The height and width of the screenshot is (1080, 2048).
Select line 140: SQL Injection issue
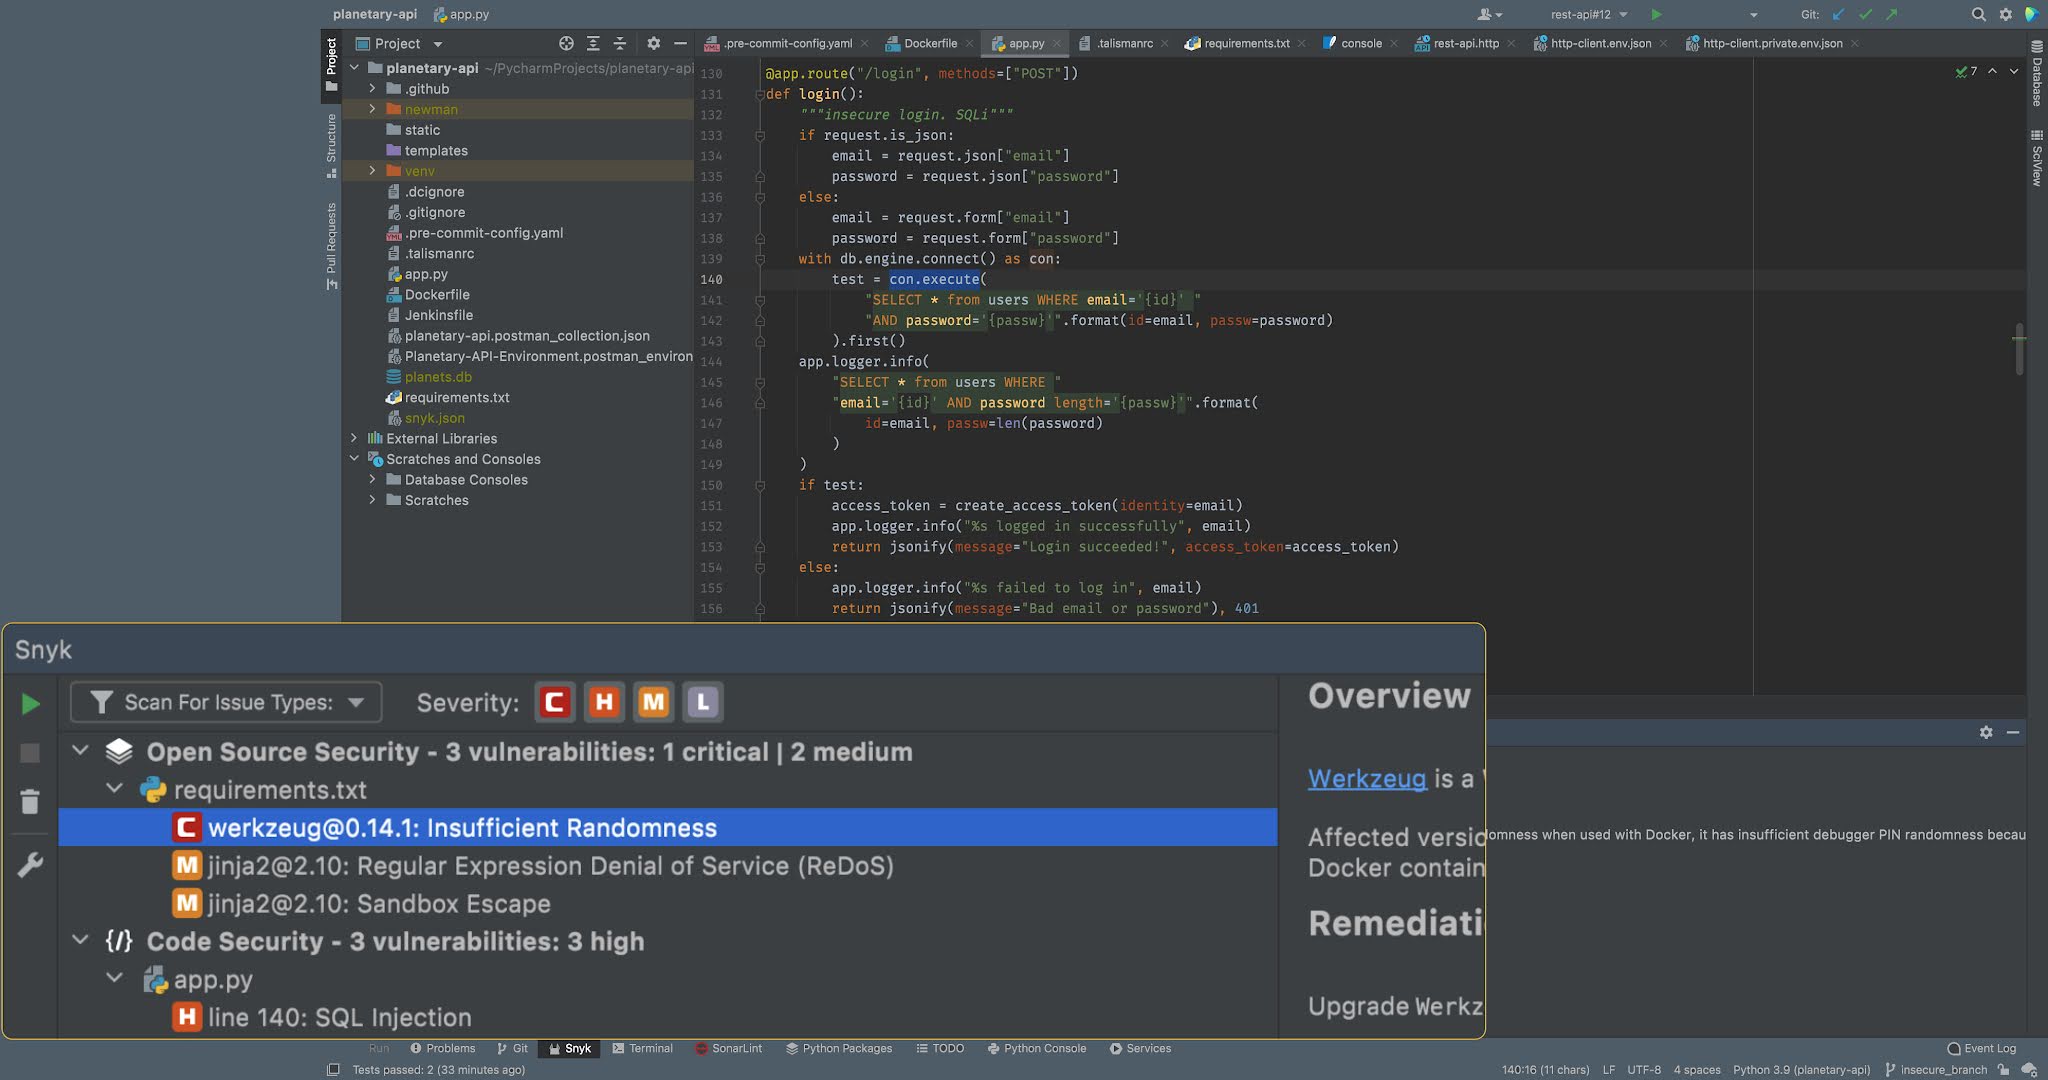click(339, 1017)
